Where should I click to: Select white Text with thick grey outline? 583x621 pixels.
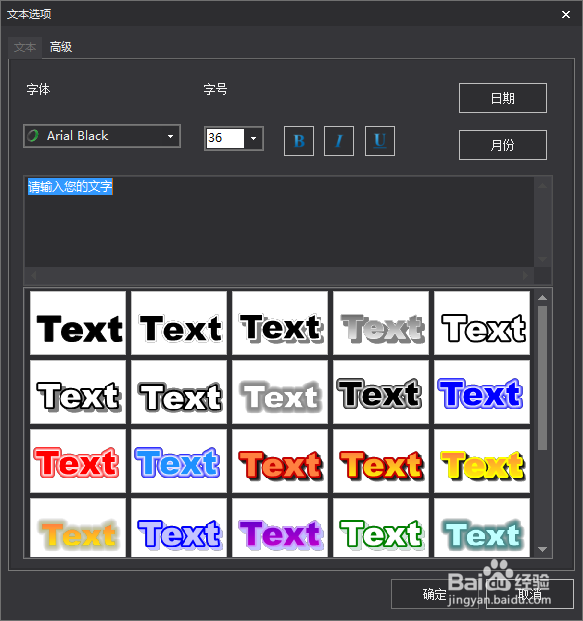click(x=179, y=392)
